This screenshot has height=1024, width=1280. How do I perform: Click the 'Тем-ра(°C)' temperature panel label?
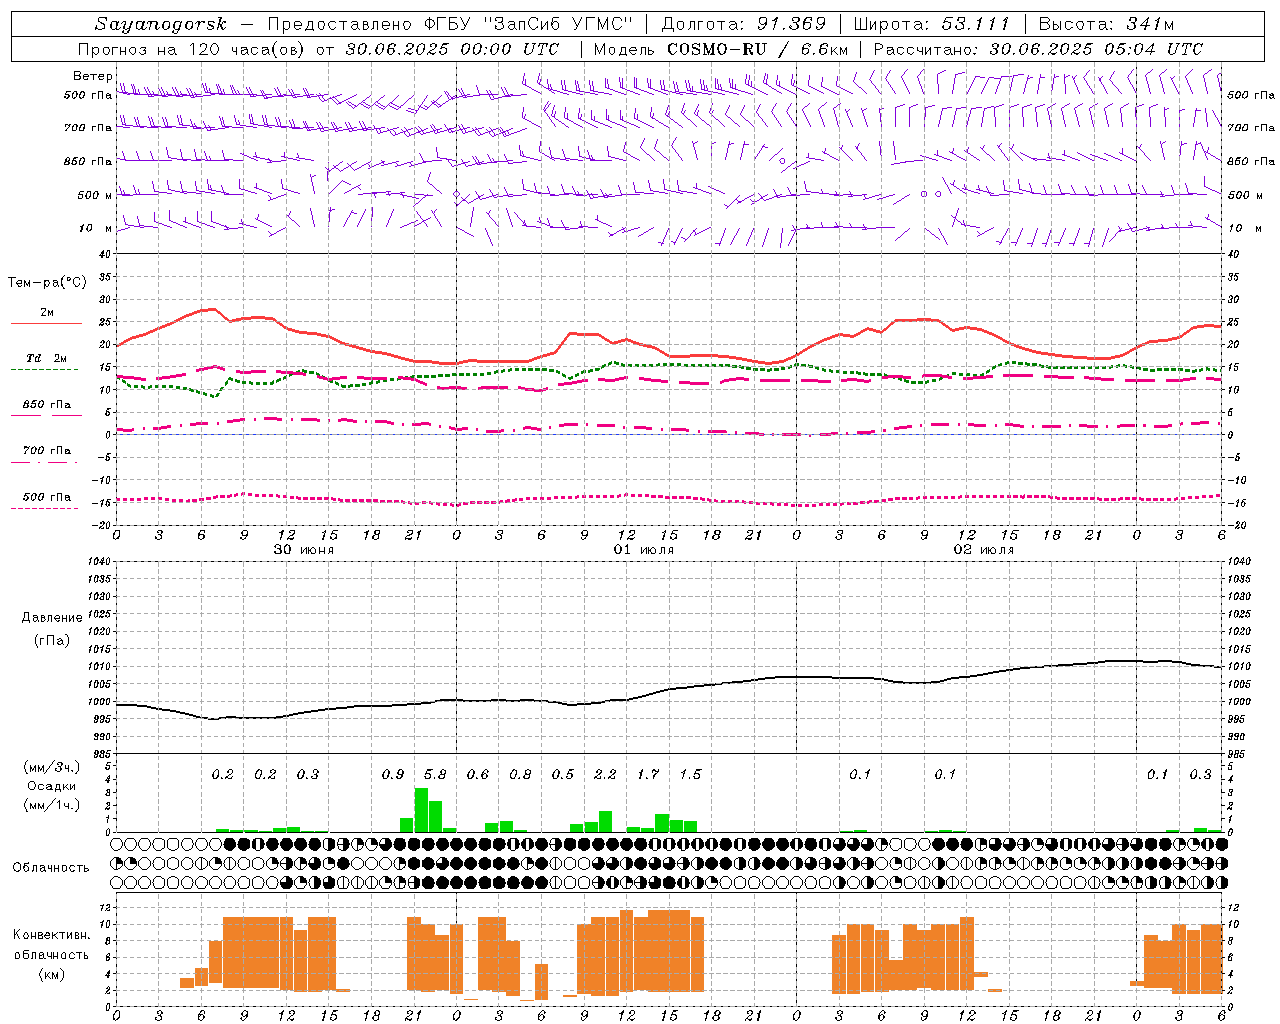click(47, 283)
